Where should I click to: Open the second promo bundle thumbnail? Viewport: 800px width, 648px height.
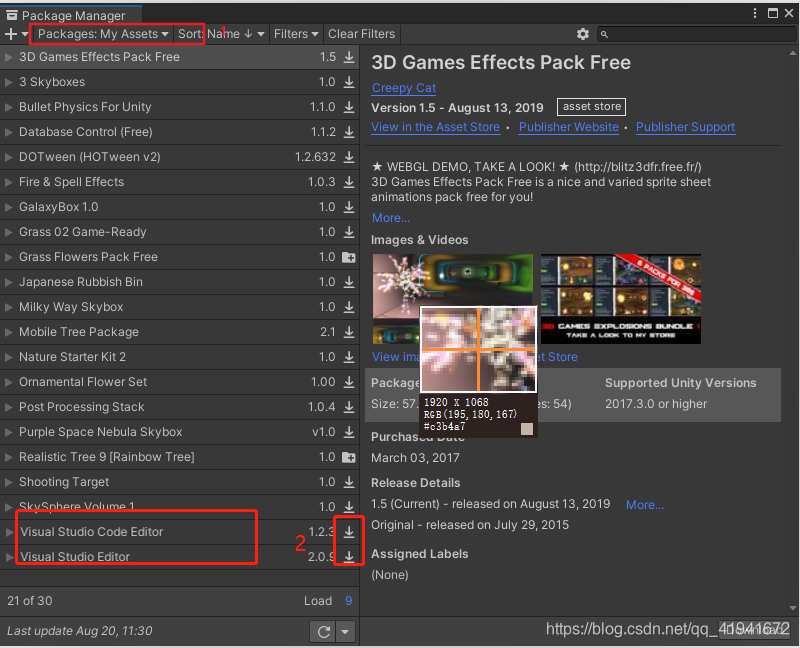(x=620, y=299)
